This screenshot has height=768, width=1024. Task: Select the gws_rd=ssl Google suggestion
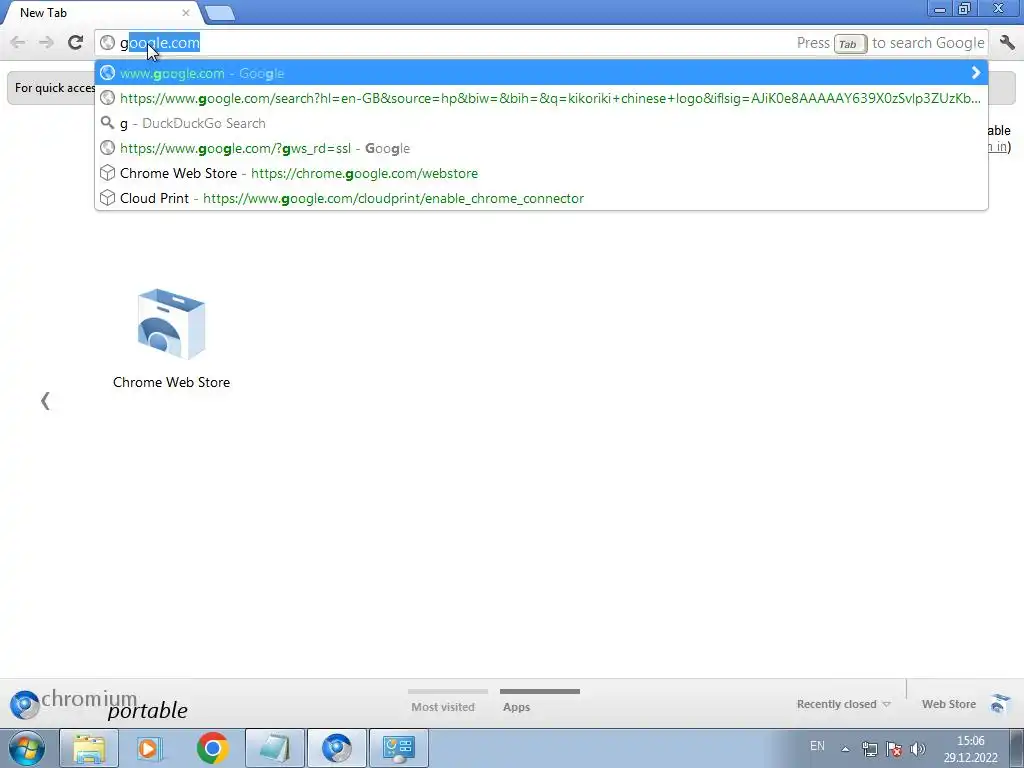click(x=541, y=148)
